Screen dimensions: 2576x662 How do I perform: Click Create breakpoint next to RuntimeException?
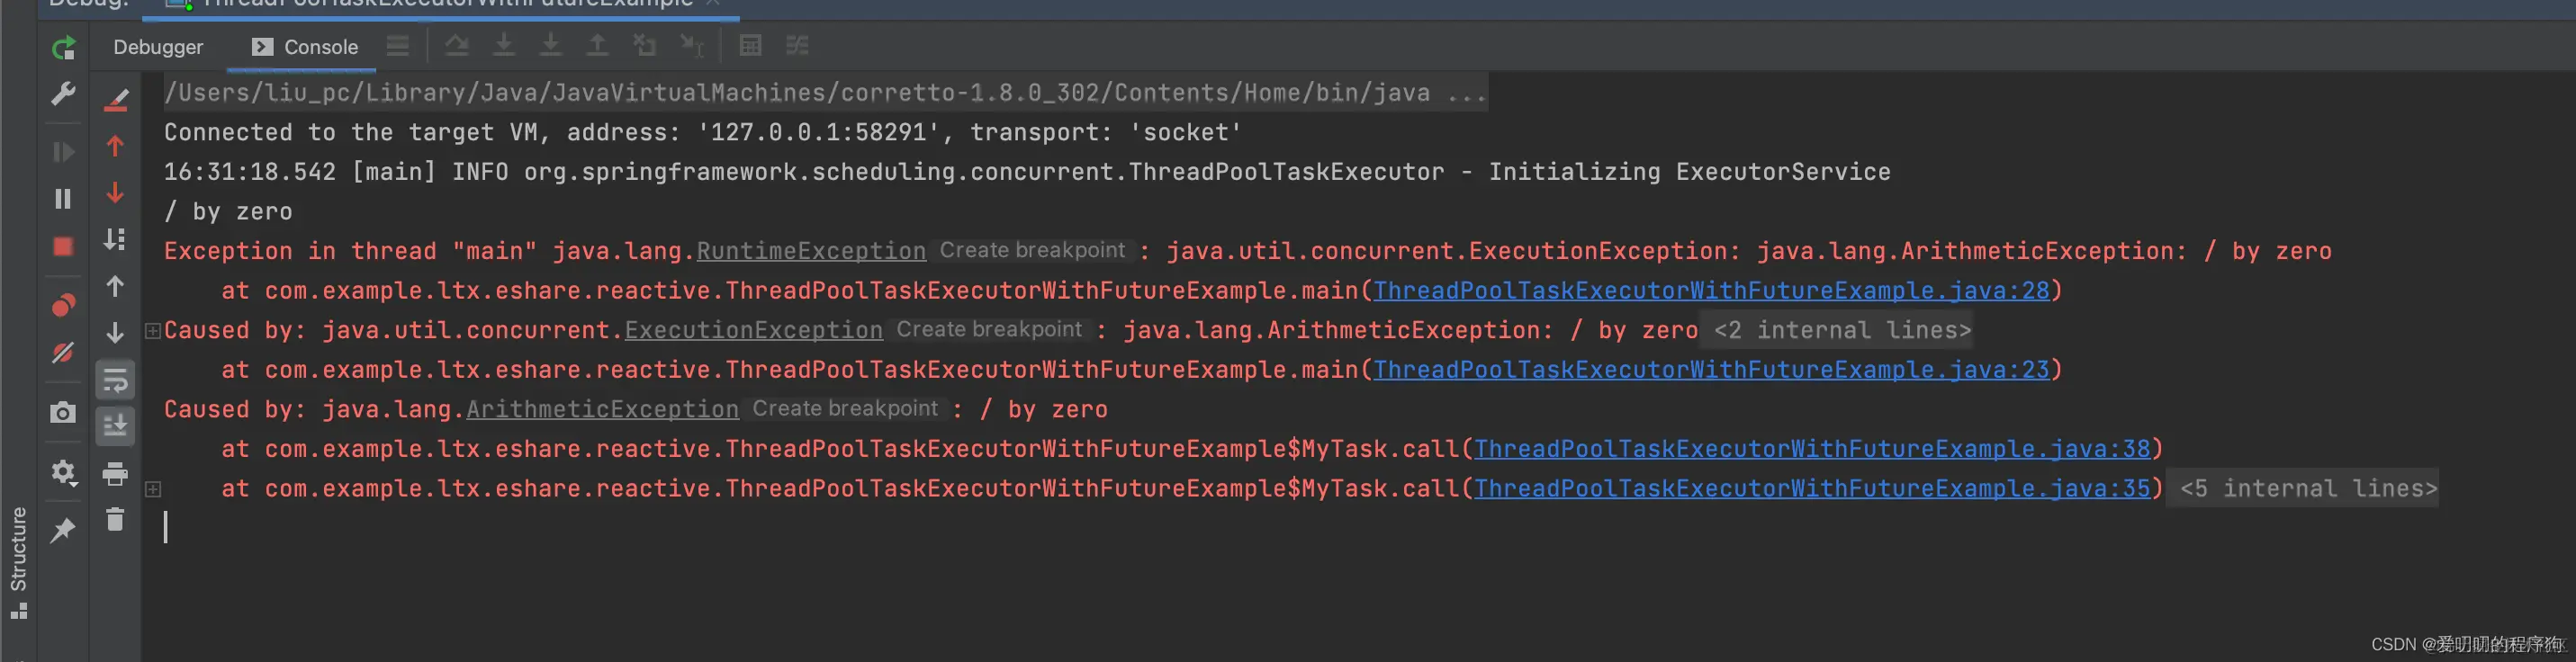click(x=1032, y=251)
